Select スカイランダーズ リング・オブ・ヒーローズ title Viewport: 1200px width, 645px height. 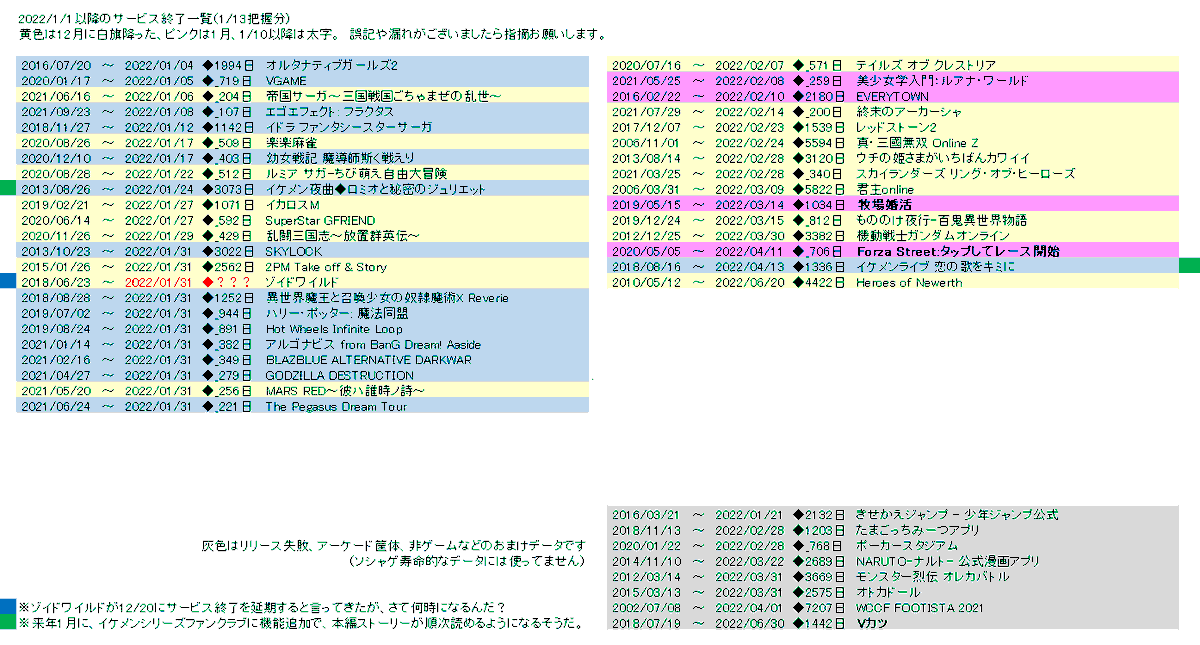point(966,173)
